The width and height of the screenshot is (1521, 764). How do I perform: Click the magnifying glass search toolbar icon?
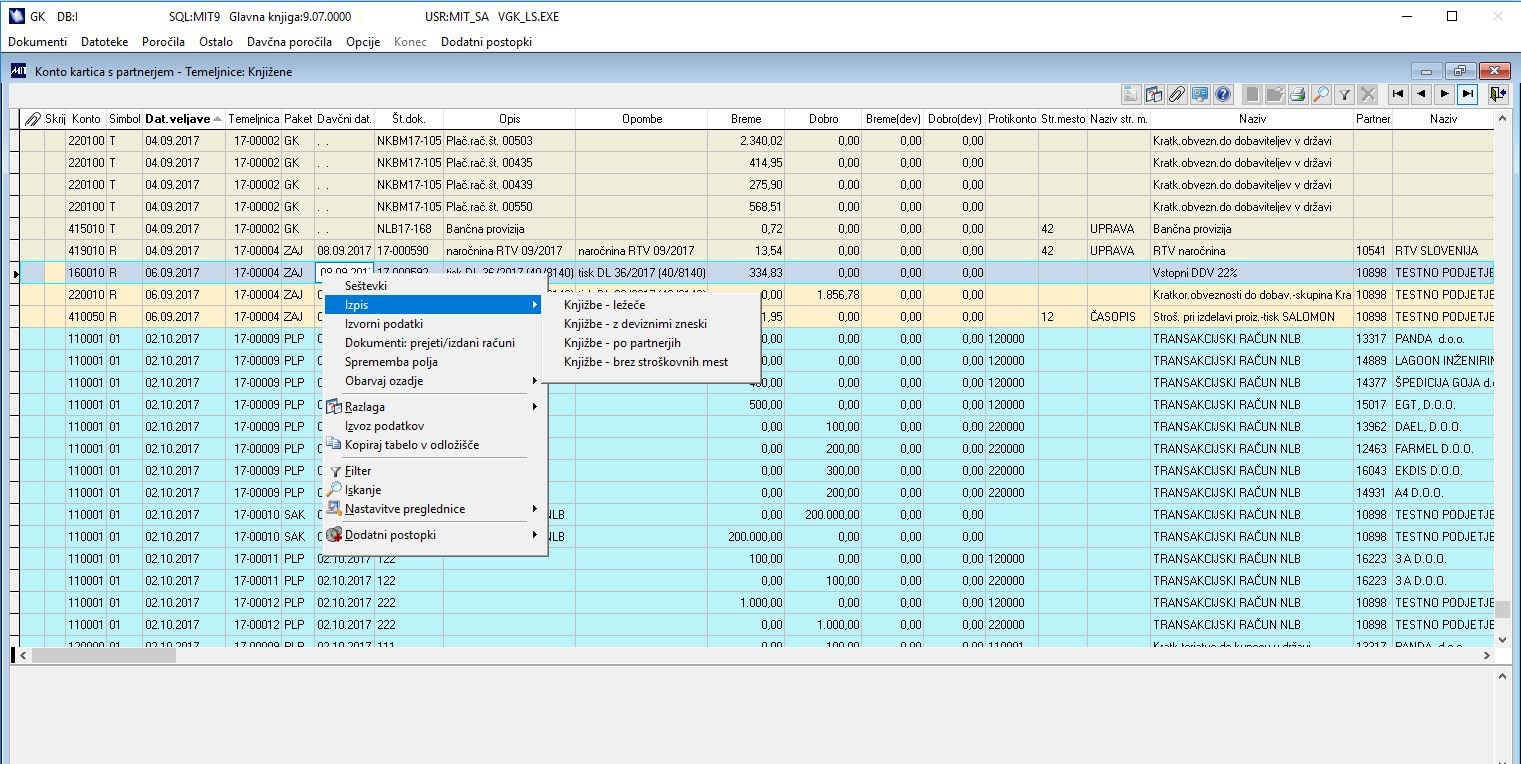[1321, 95]
